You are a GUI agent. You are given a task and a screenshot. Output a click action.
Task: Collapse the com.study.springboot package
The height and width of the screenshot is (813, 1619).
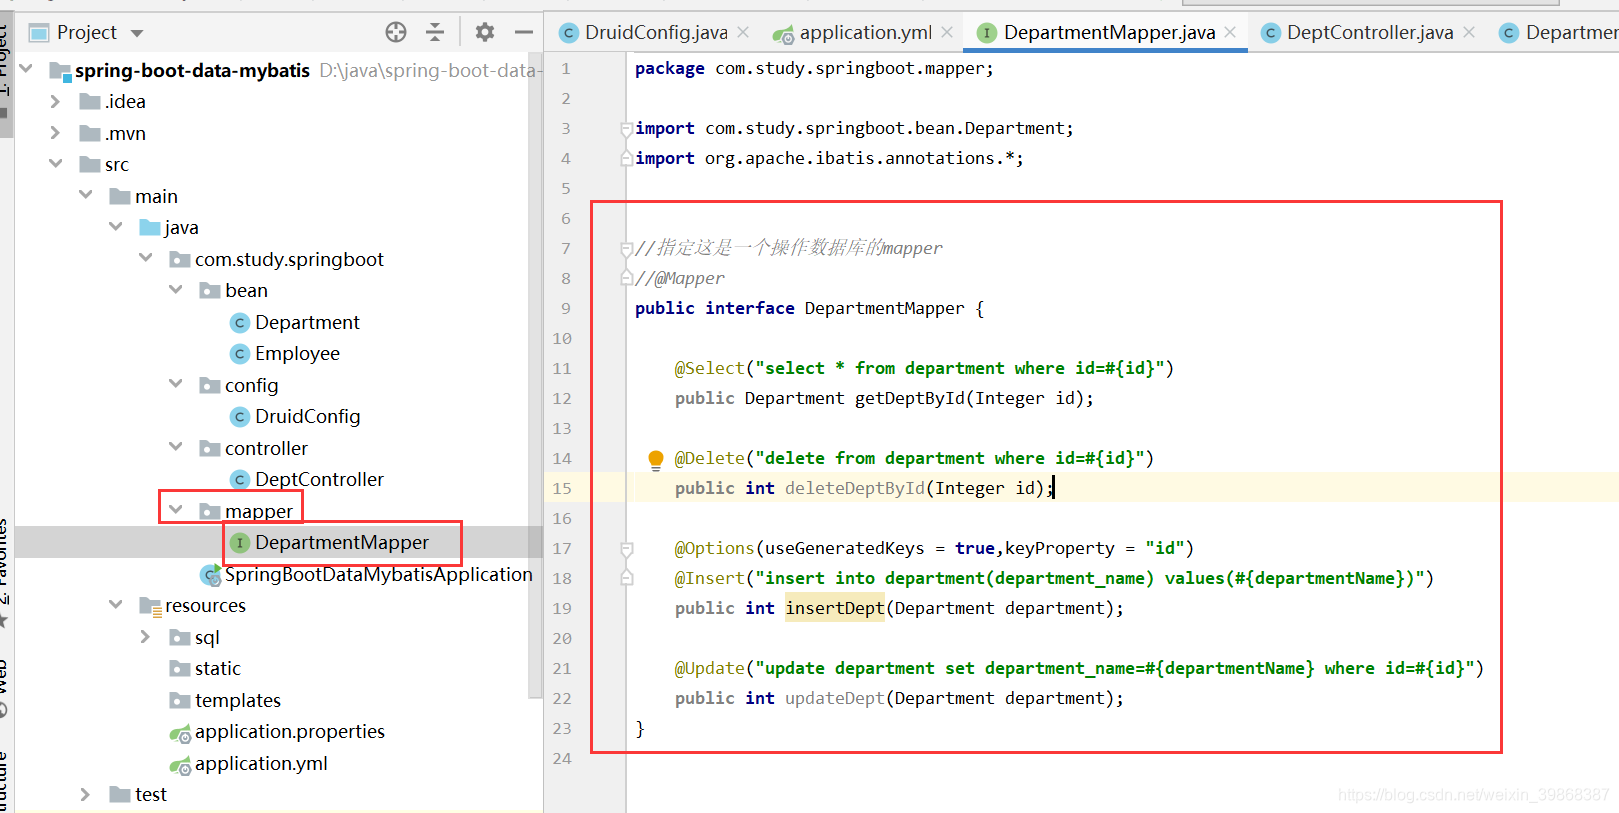[x=146, y=258]
